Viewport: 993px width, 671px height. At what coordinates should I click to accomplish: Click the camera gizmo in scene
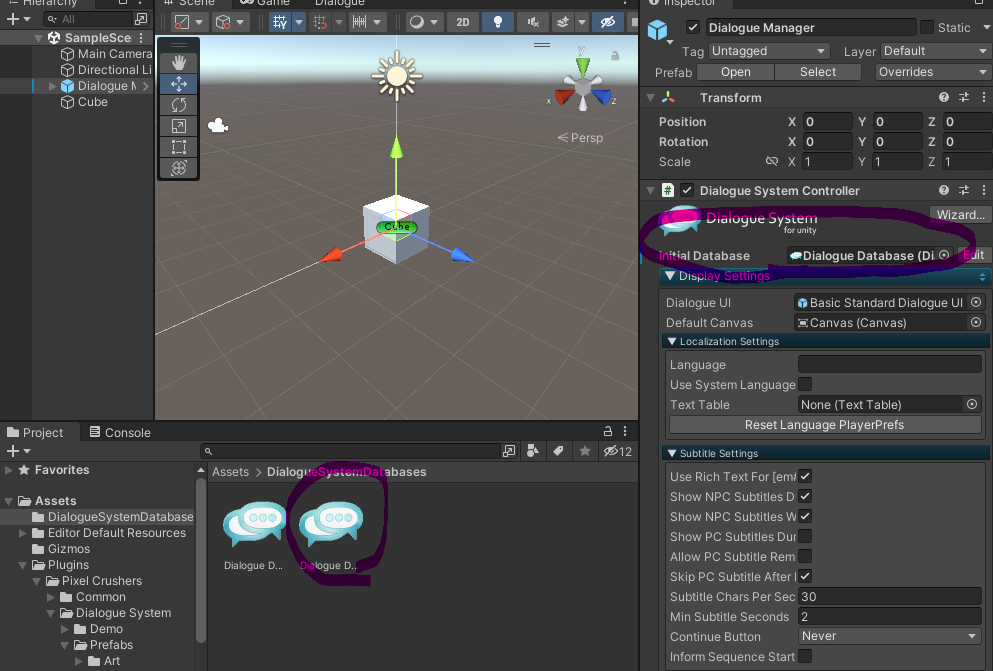click(218, 126)
